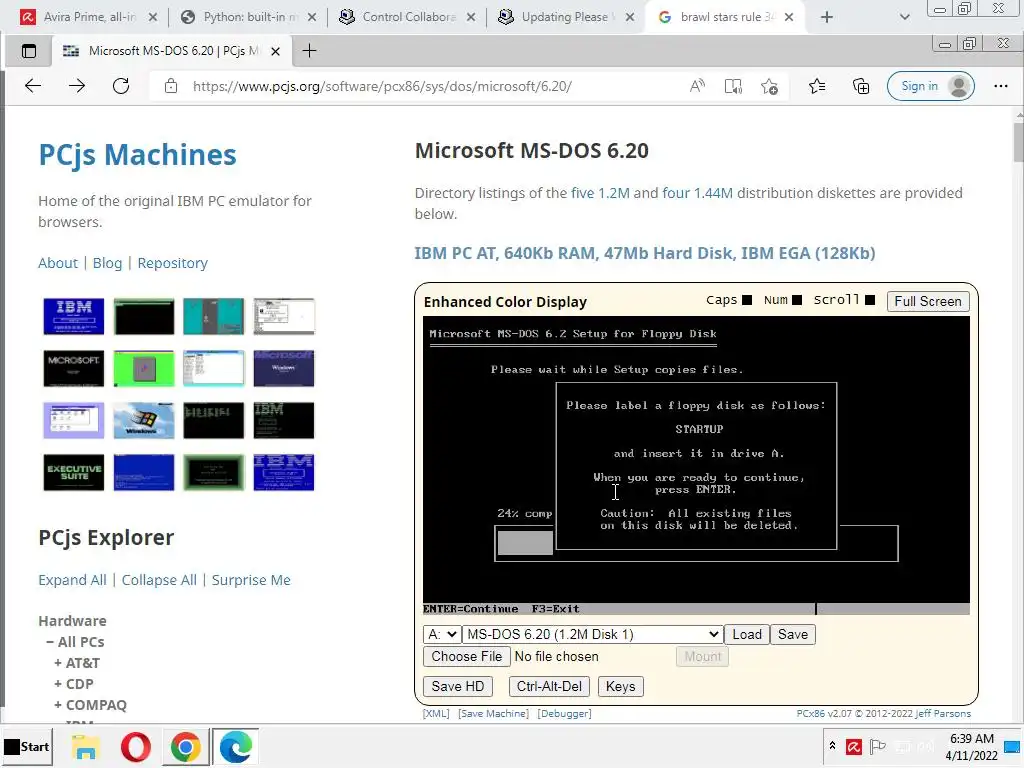
Task: Select the Microsoft MS-DOS 6.20 Edge tab
Action: (170, 51)
